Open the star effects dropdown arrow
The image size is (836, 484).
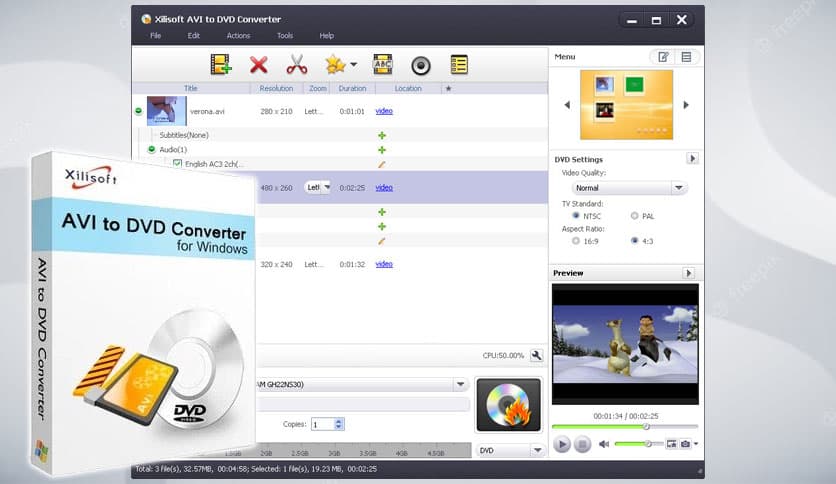pyautogui.click(x=353, y=64)
